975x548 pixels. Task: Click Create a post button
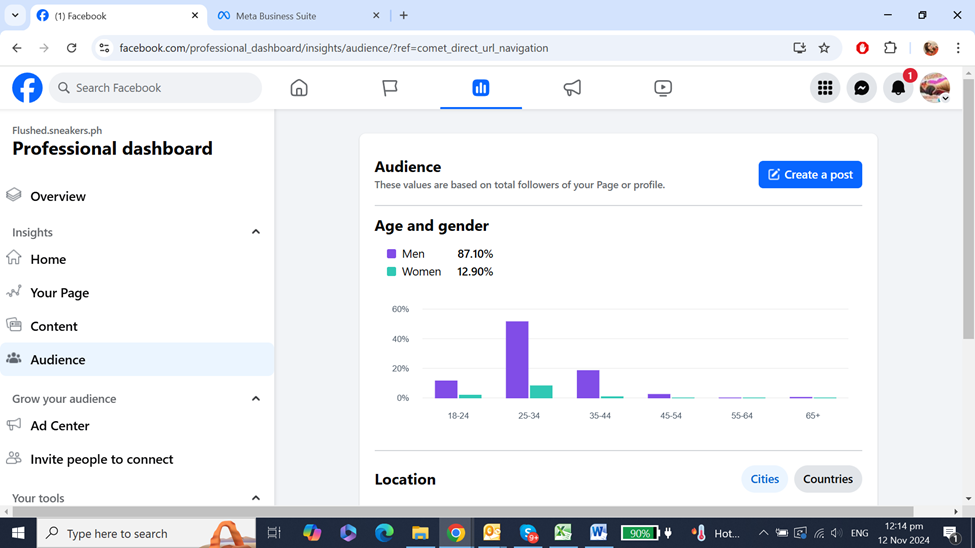[810, 175]
